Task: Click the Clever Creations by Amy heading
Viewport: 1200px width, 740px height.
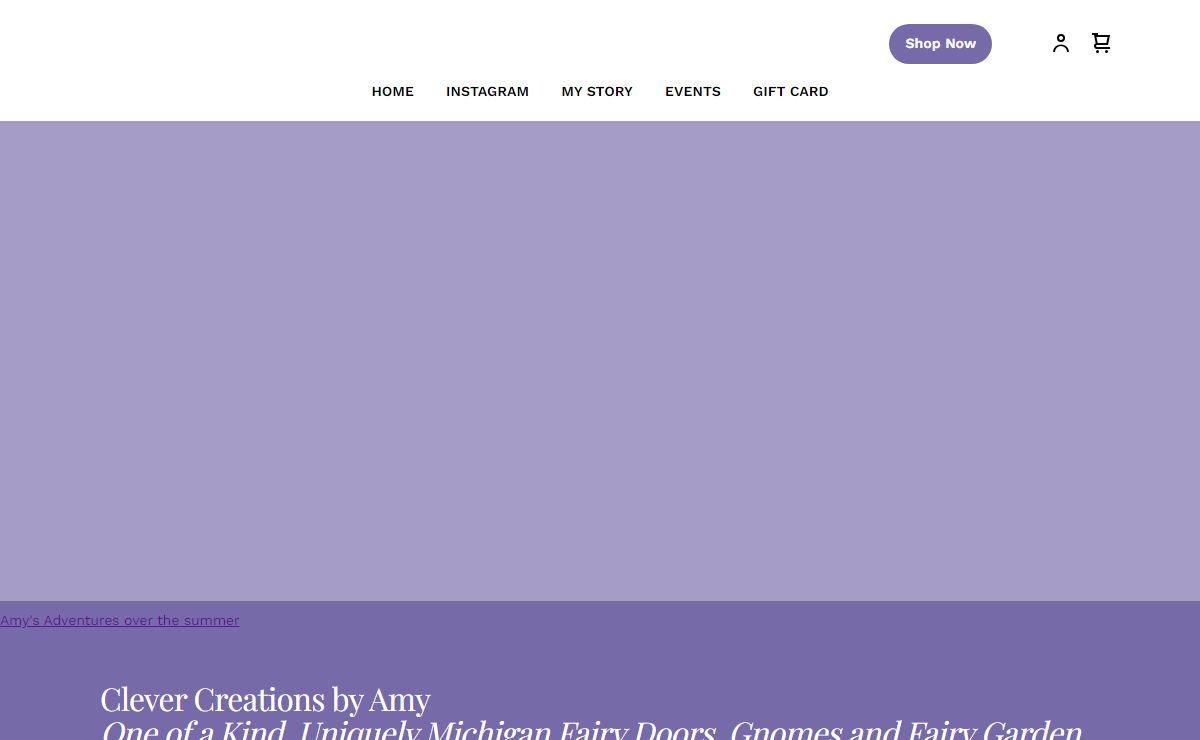Action: (265, 699)
